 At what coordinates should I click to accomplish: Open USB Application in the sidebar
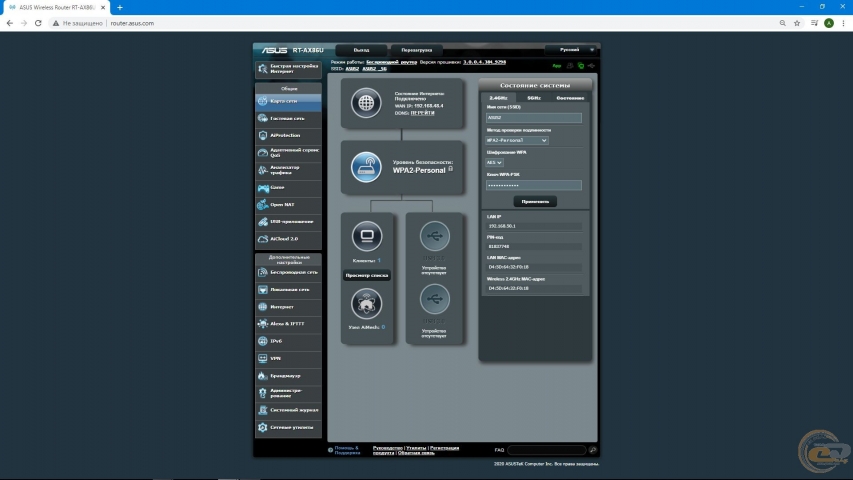click(x=288, y=222)
